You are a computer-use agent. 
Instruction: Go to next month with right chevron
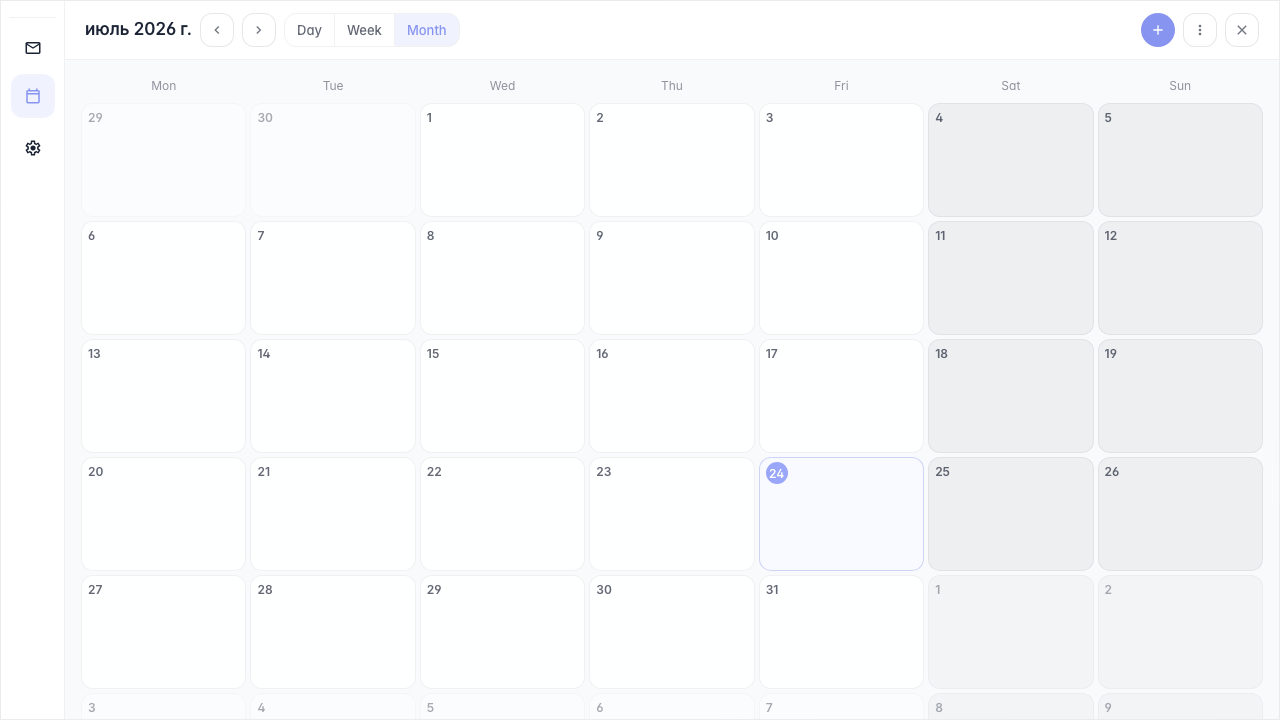(259, 30)
